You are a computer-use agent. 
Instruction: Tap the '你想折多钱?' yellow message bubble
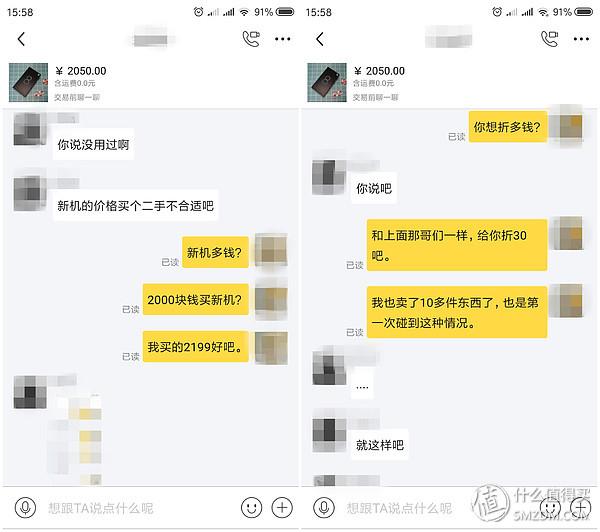coord(508,127)
